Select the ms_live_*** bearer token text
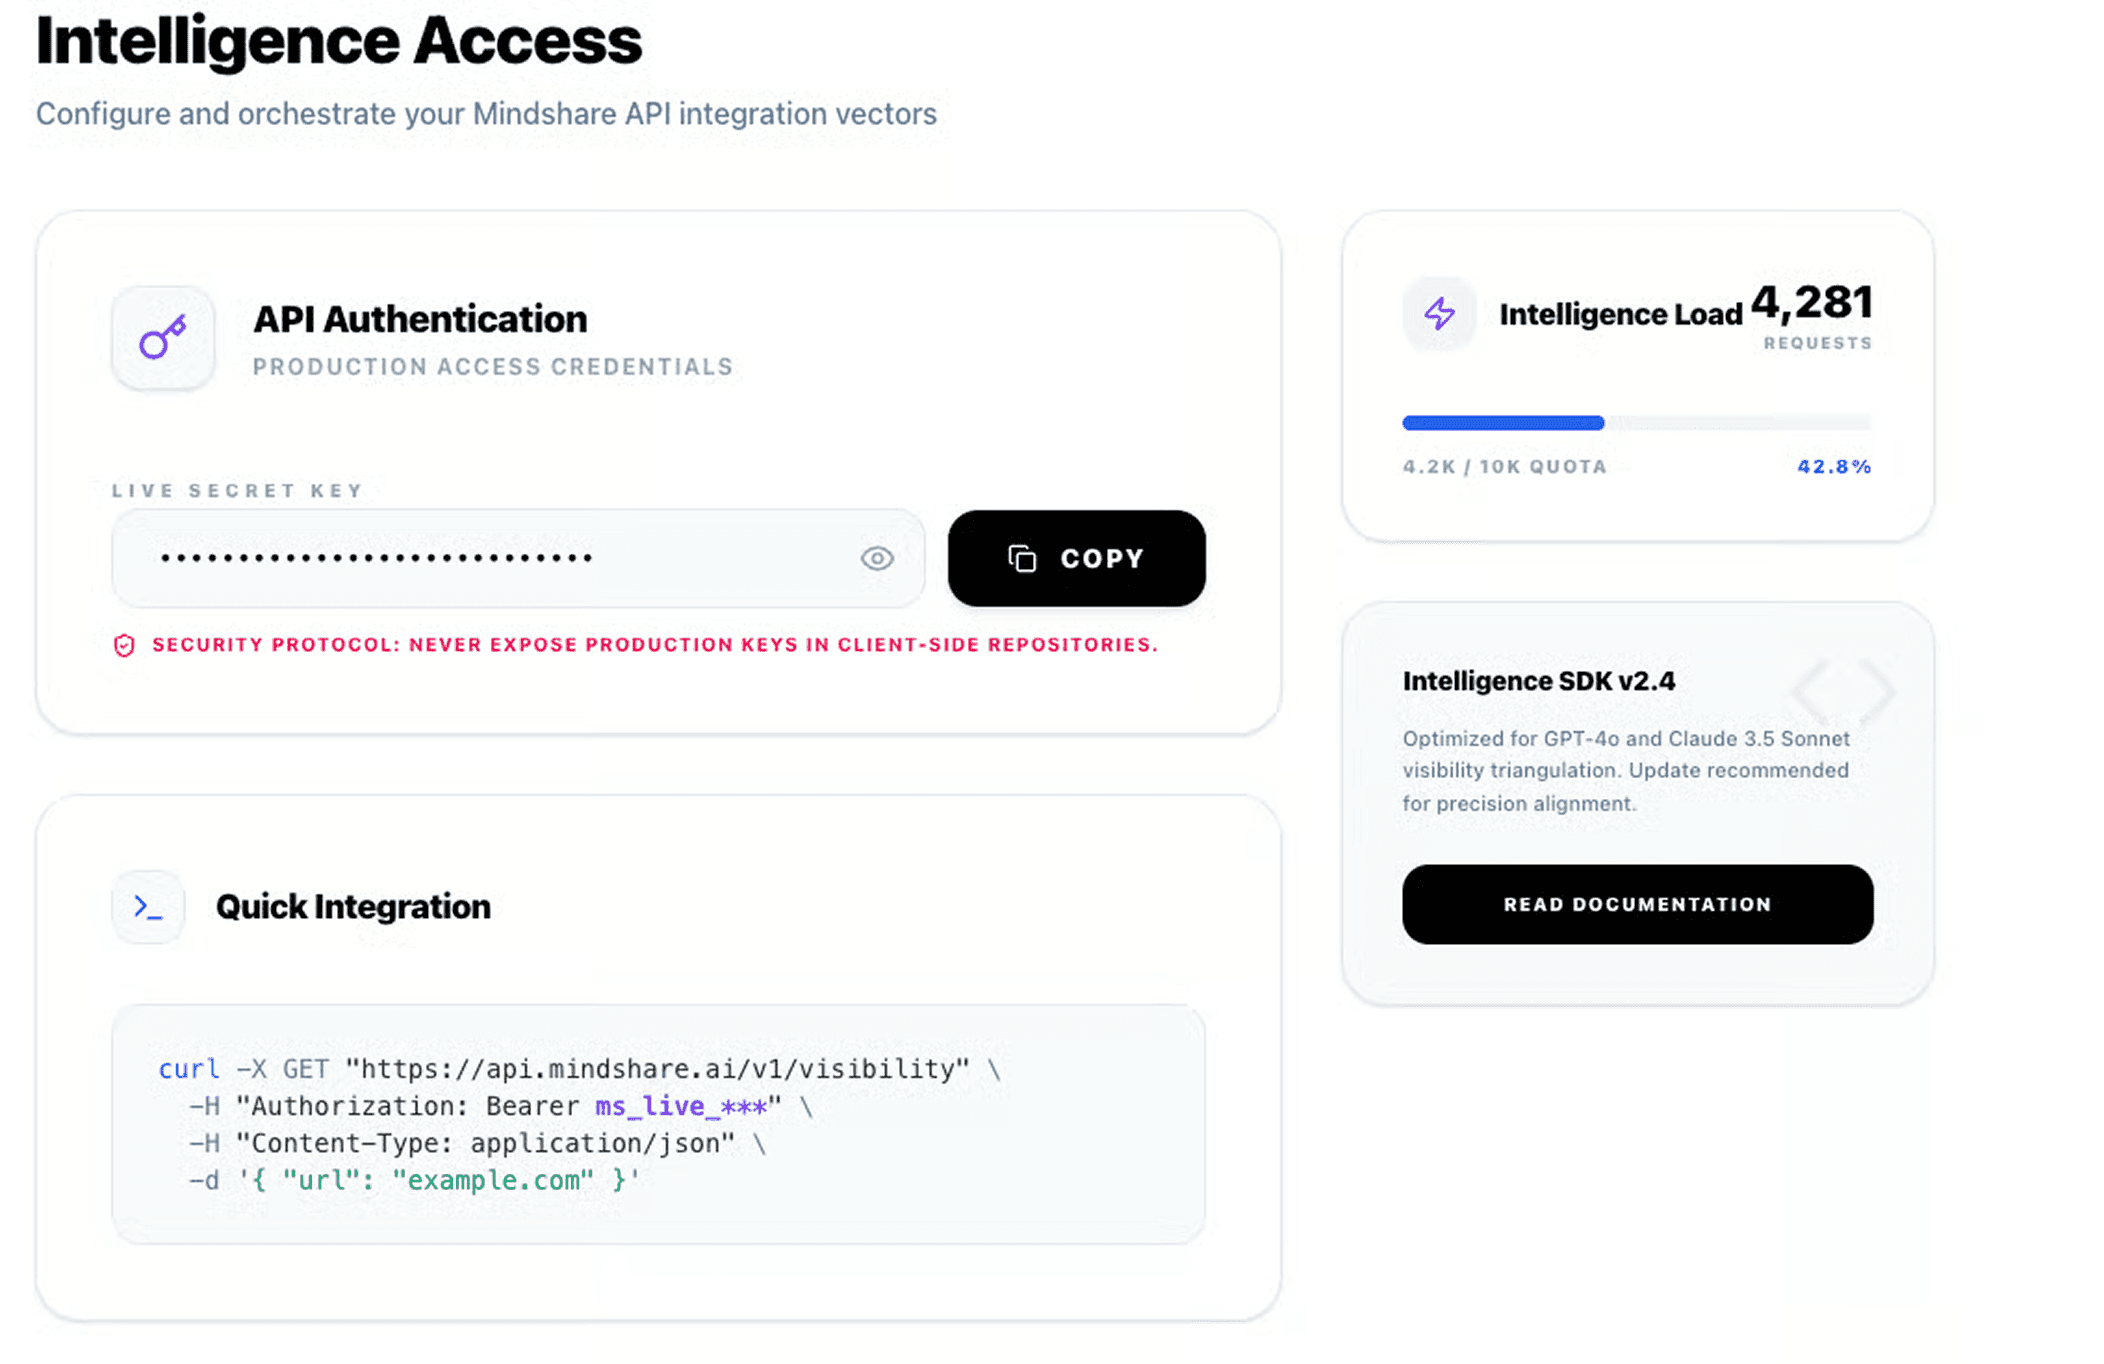The height and width of the screenshot is (1364, 2104). click(681, 1106)
